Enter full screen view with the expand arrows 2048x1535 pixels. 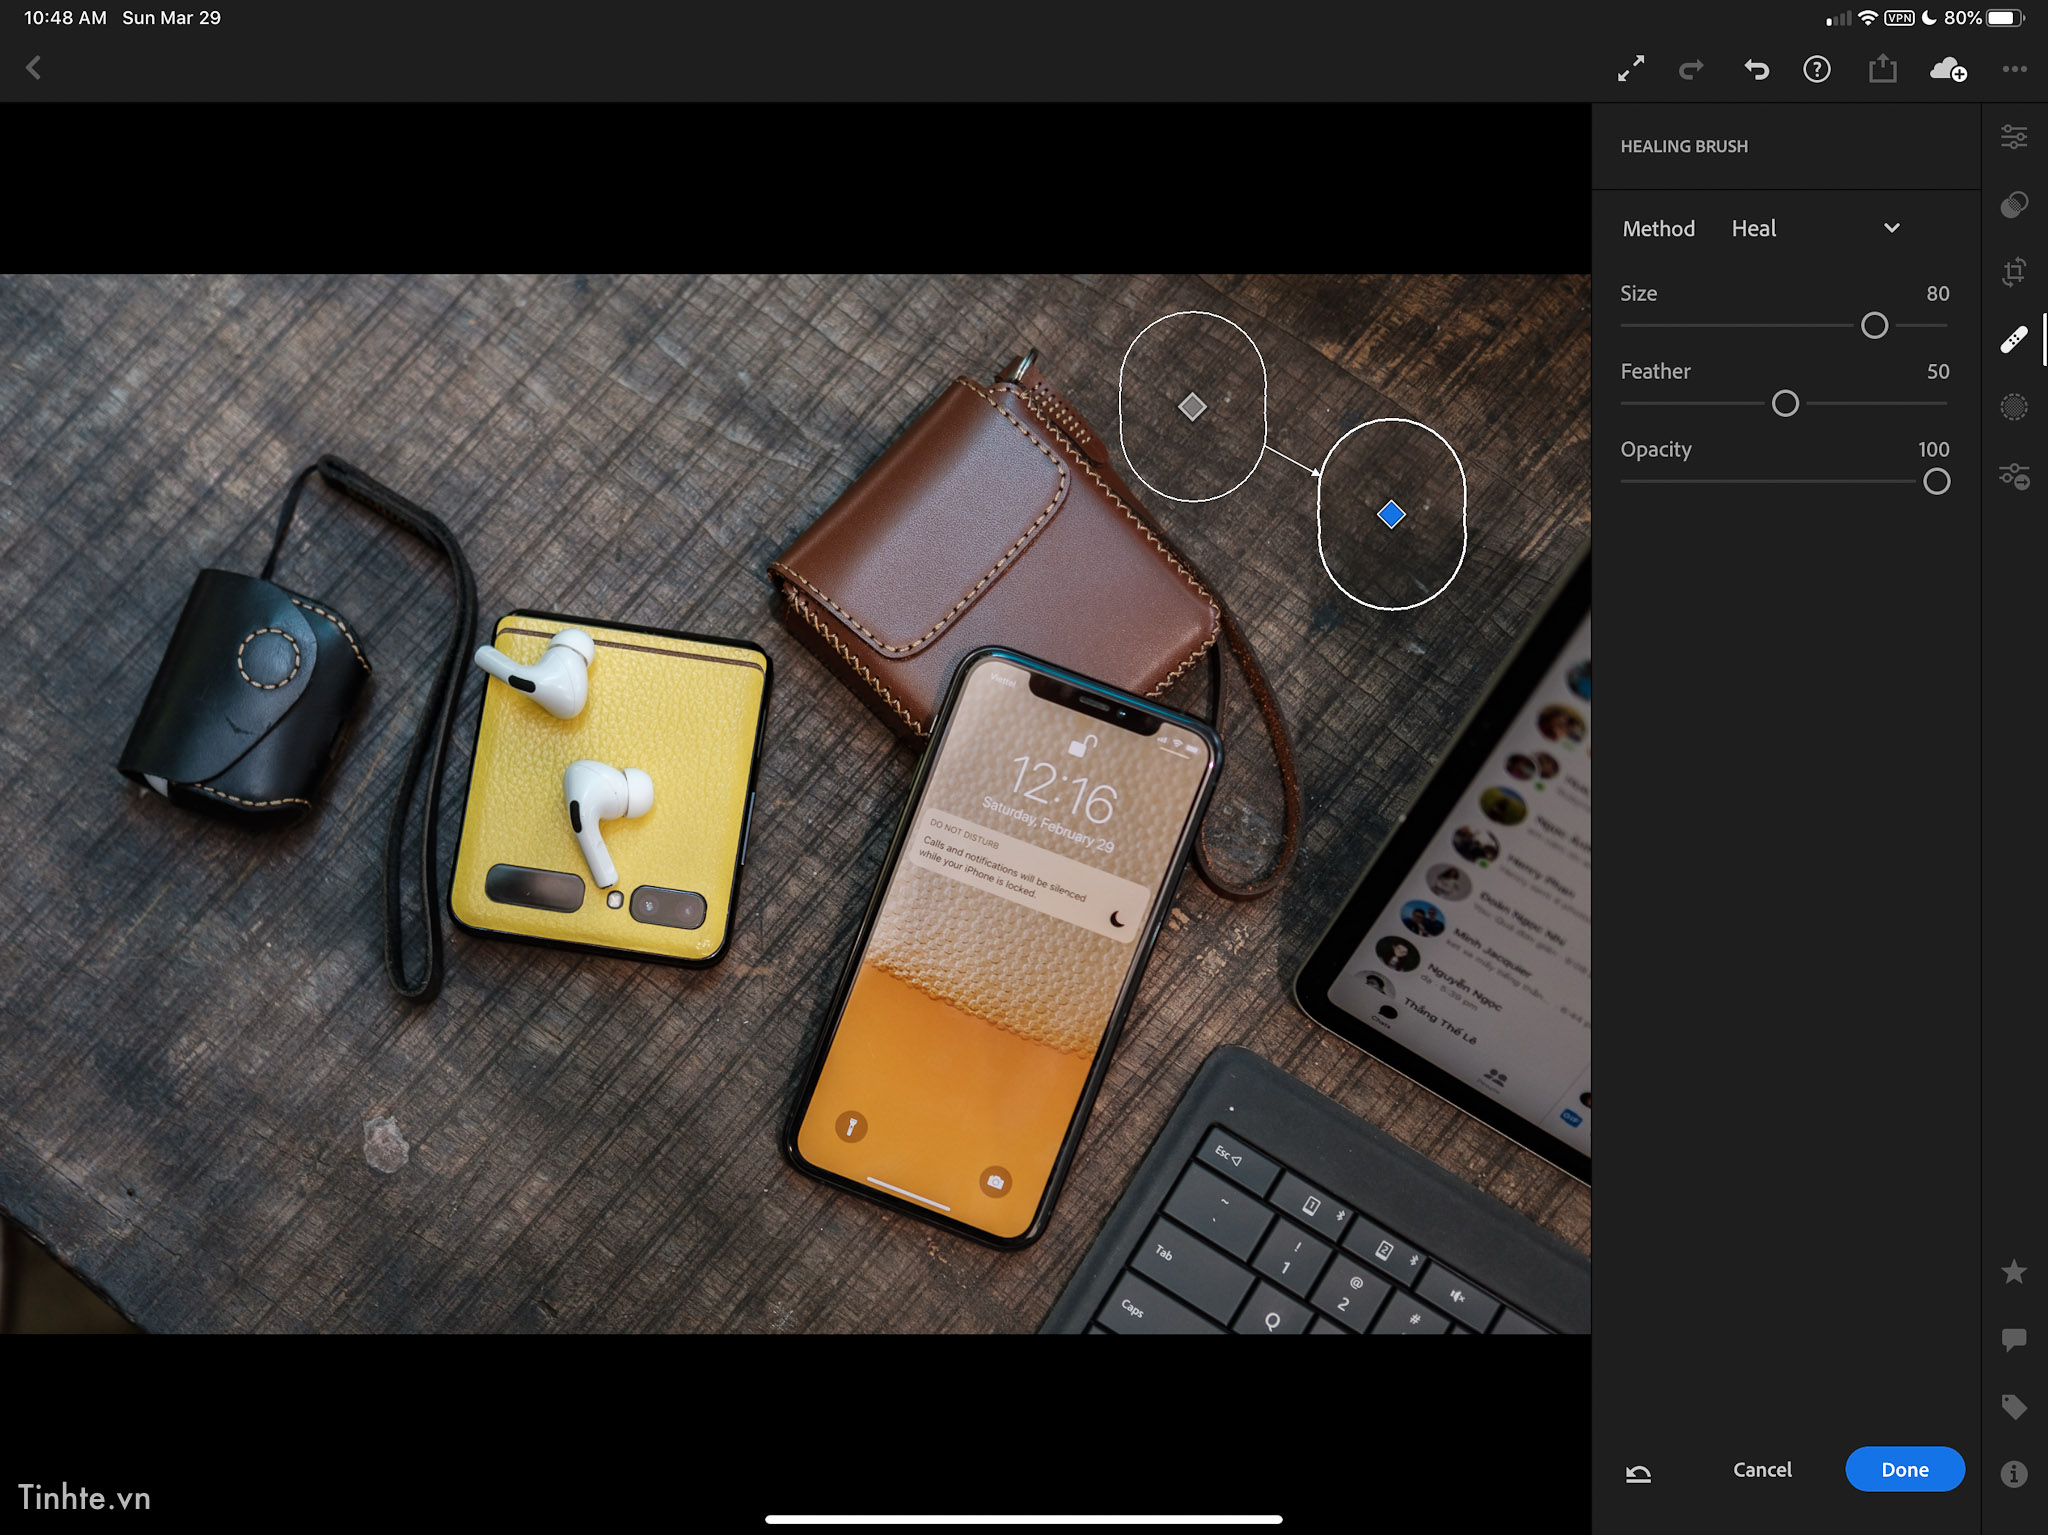[1631, 69]
